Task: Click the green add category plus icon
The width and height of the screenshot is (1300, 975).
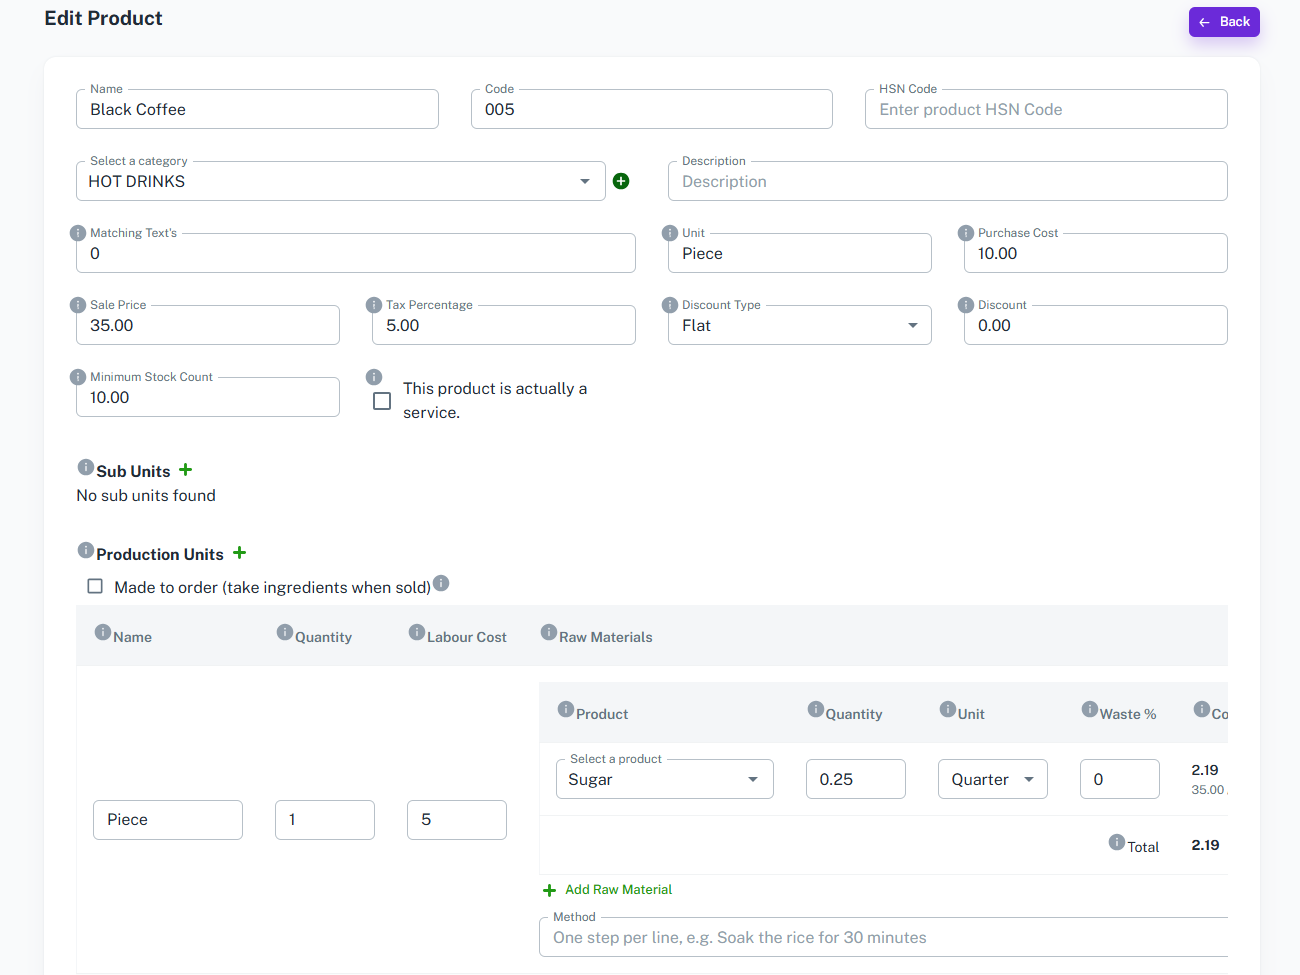Action: (621, 181)
